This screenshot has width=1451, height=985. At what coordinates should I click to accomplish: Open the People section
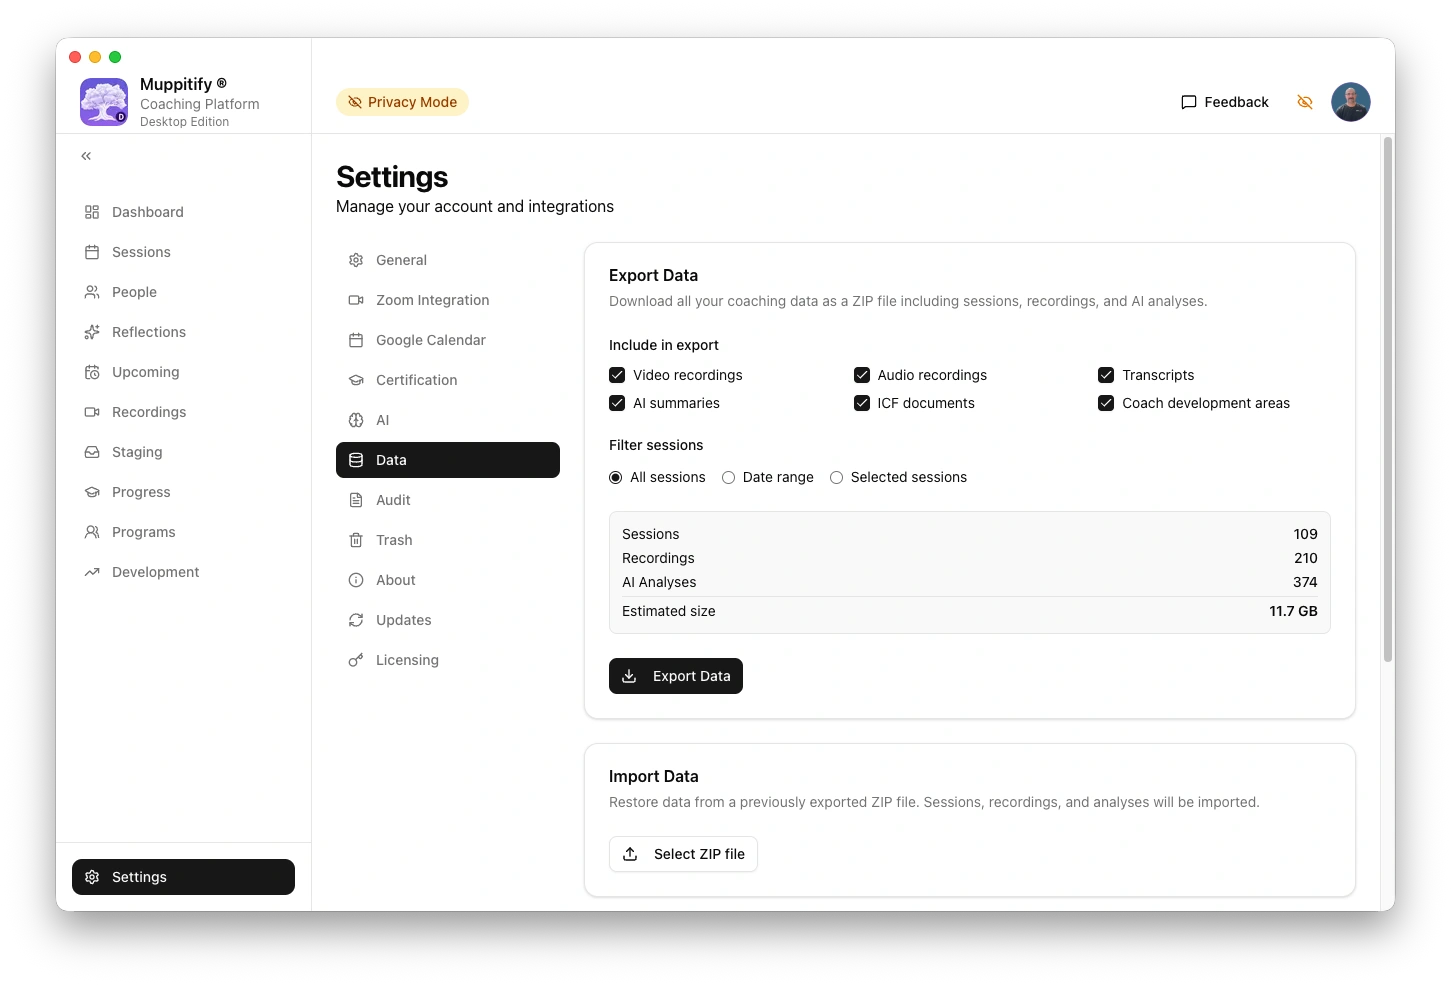click(x=133, y=292)
